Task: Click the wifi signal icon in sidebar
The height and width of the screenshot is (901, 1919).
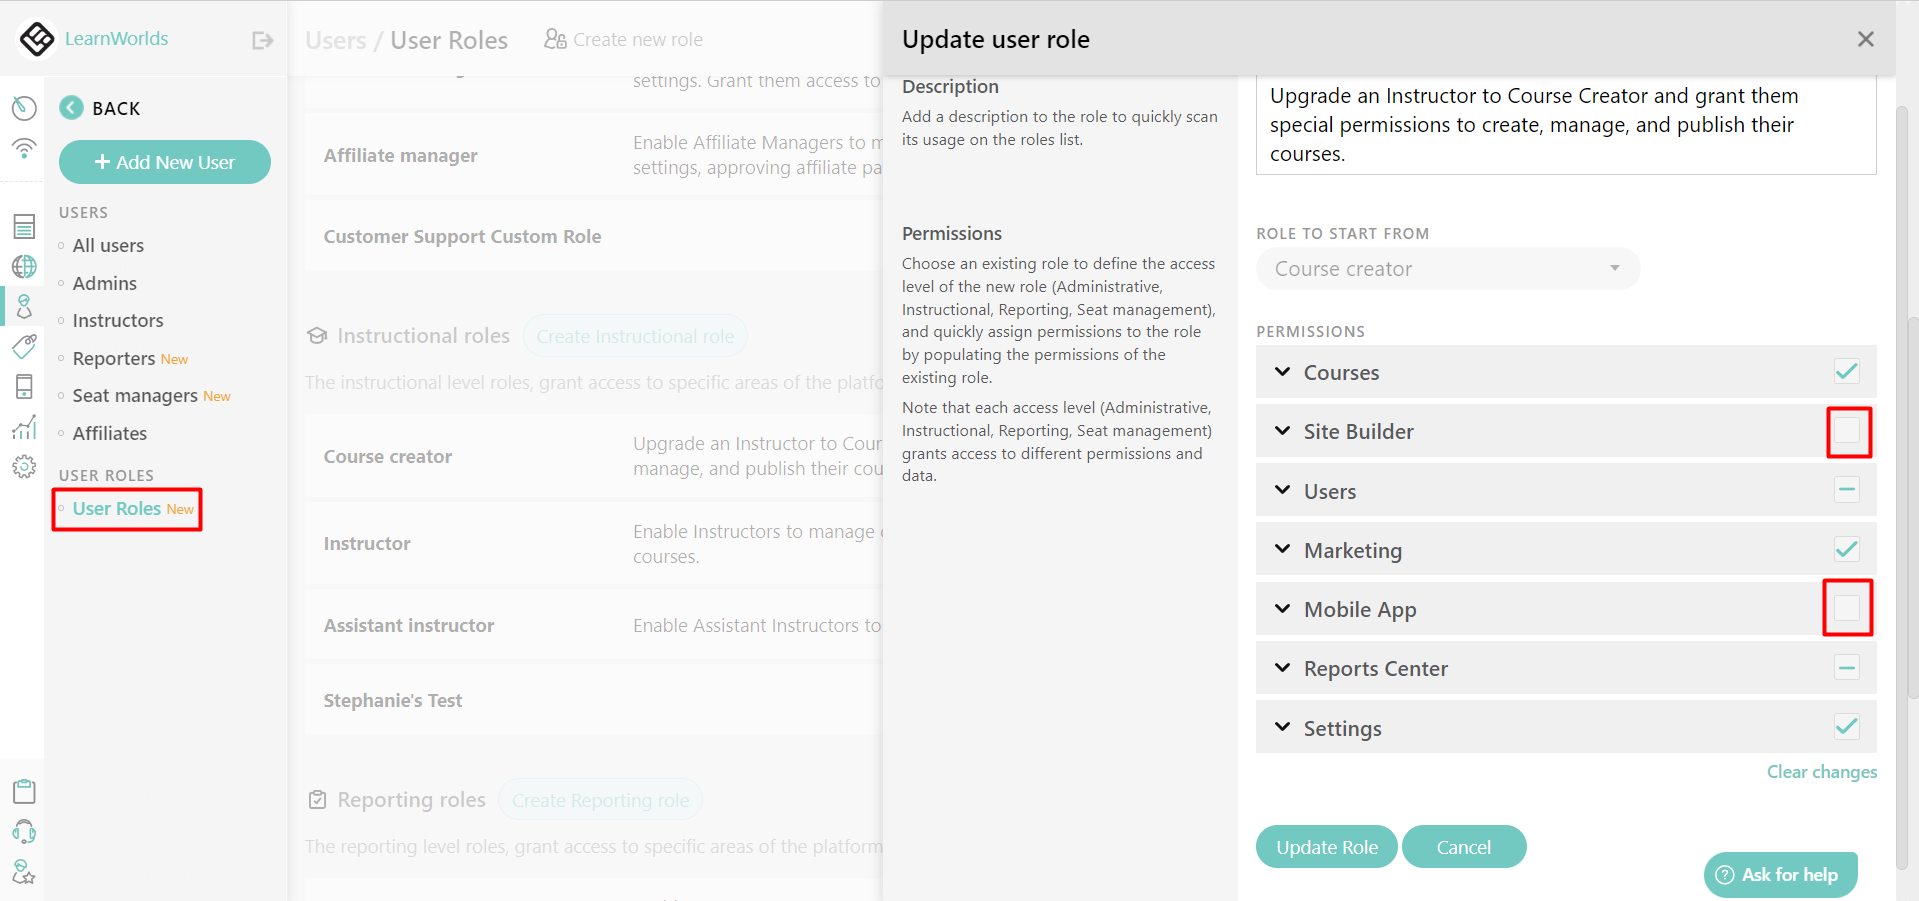Action: pyautogui.click(x=24, y=148)
